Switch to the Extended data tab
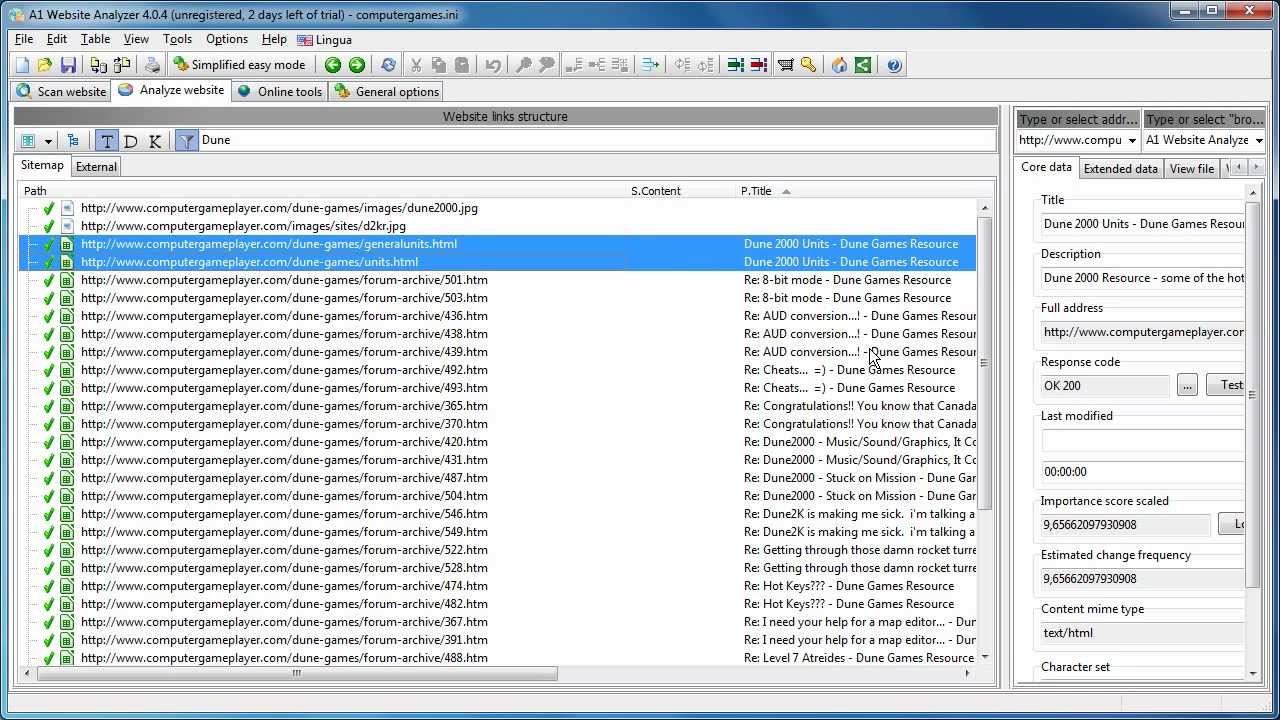Image resolution: width=1280 pixels, height=720 pixels. click(x=1120, y=169)
